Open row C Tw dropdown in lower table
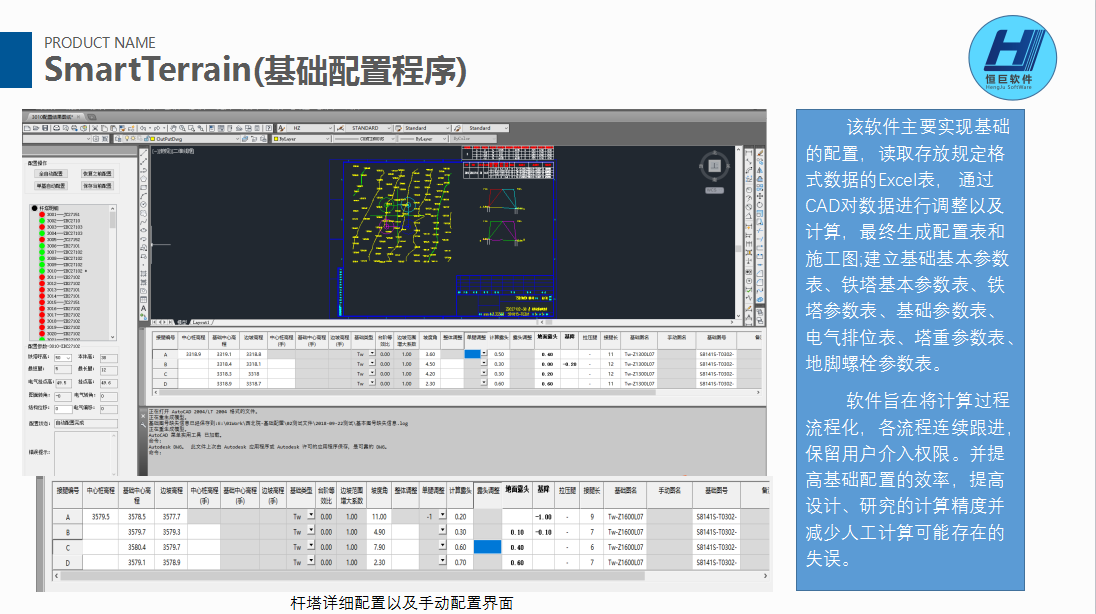Viewport: 1096px width, 614px height. point(311,546)
